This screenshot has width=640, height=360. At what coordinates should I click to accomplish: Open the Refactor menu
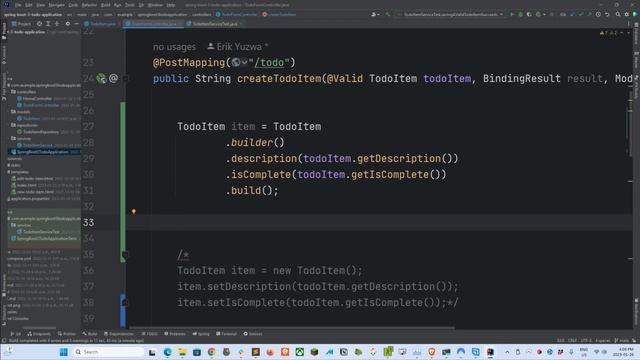tap(89, 5)
